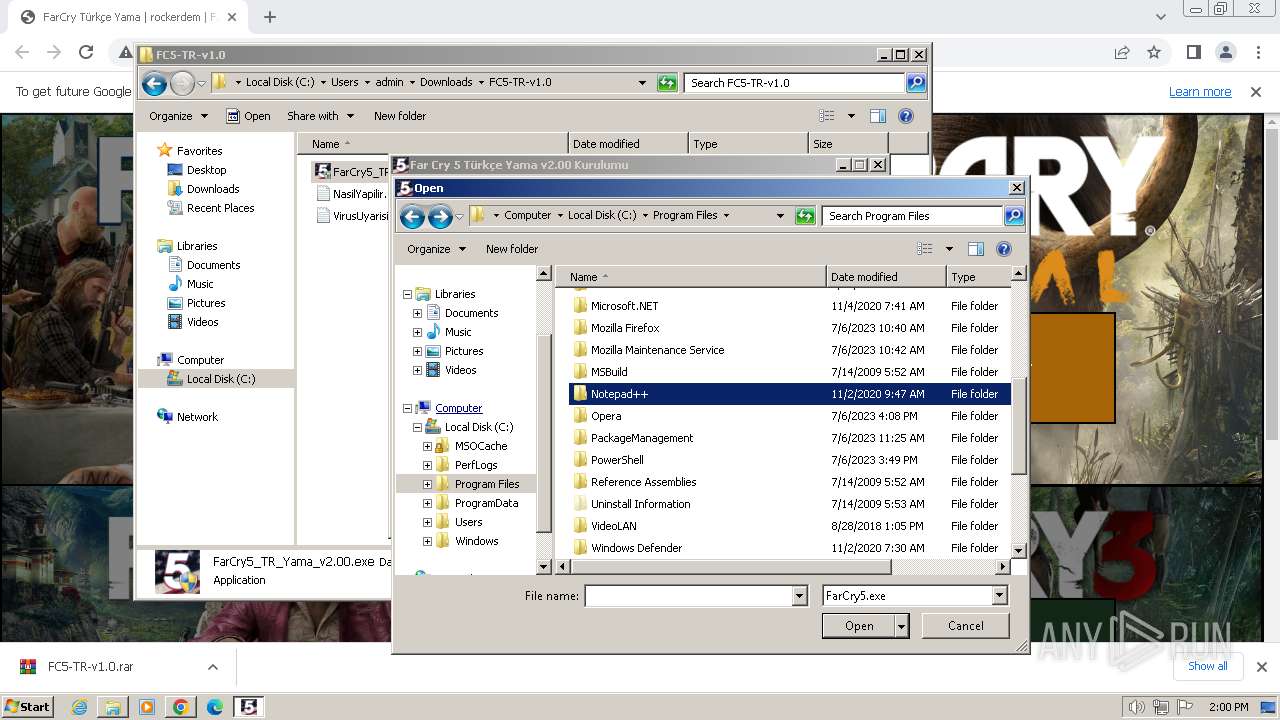The height and width of the screenshot is (720, 1280).
Task: Click the volume icon in system tray
Action: click(1137, 707)
